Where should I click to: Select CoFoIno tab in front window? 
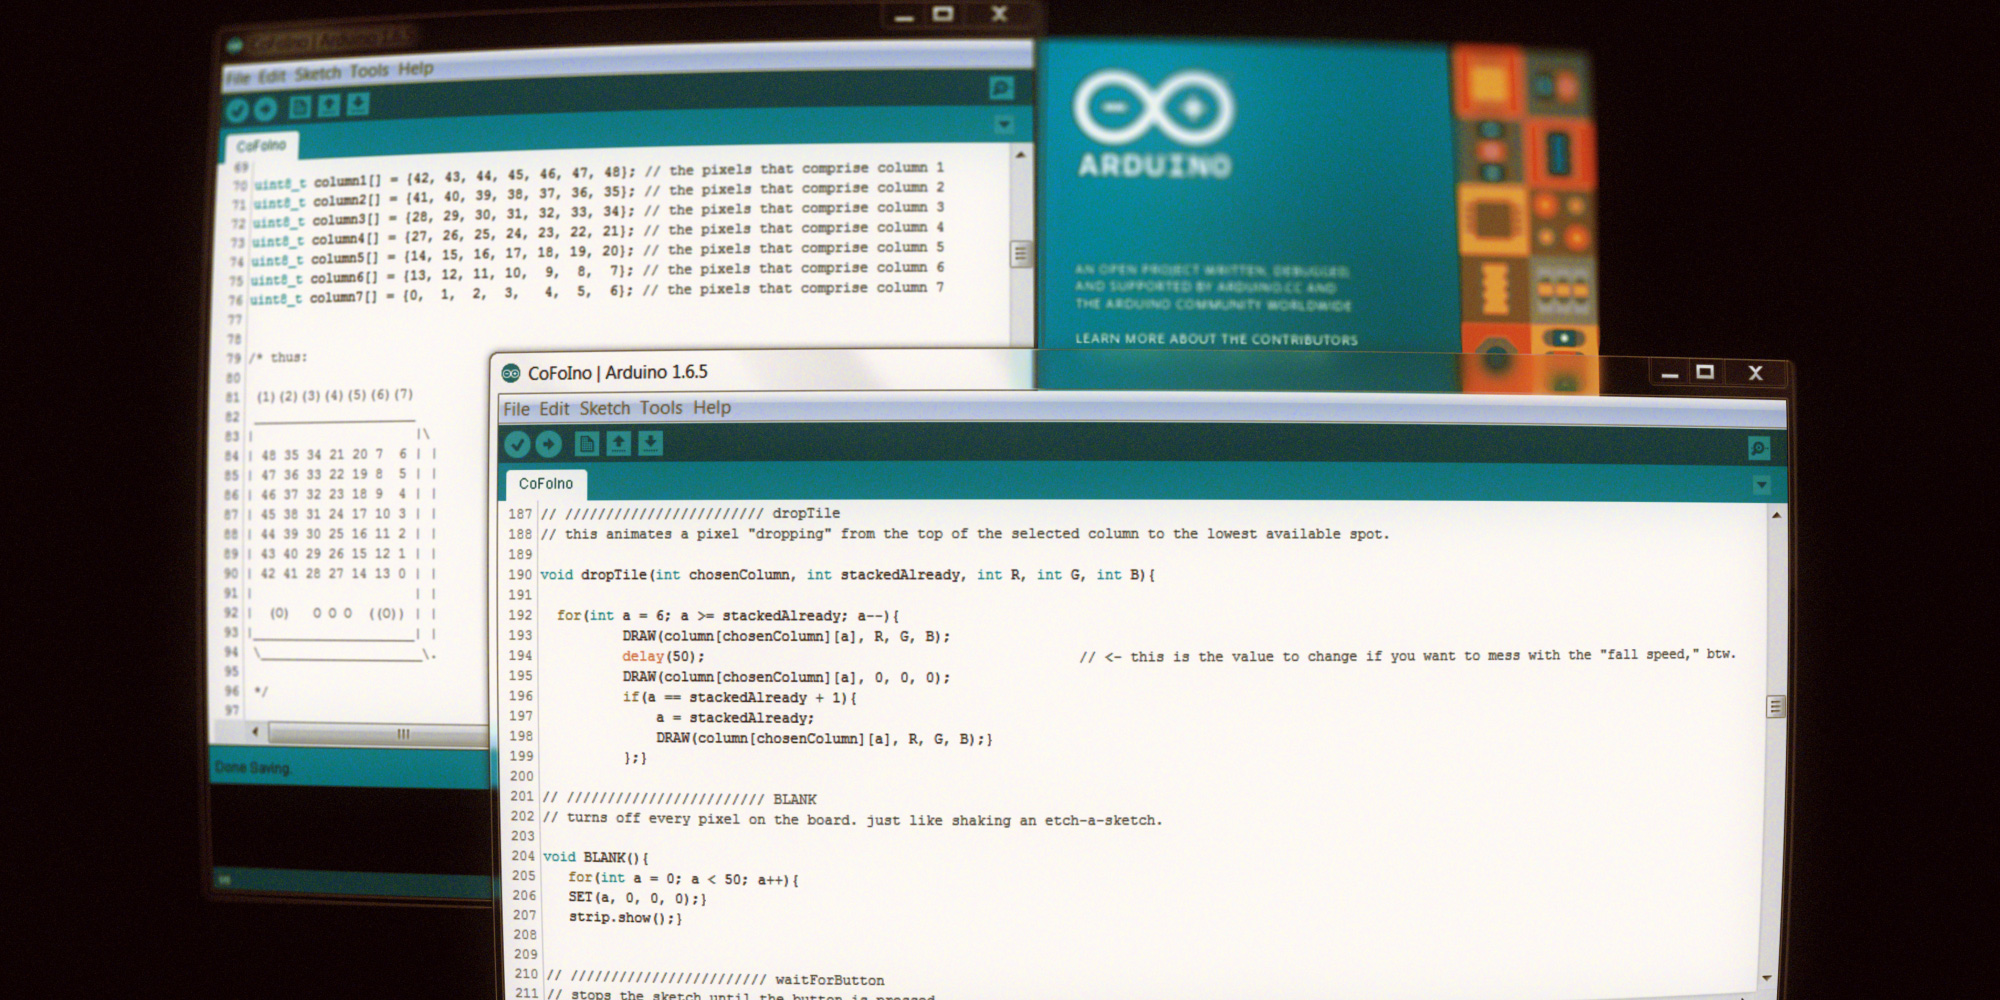point(546,484)
